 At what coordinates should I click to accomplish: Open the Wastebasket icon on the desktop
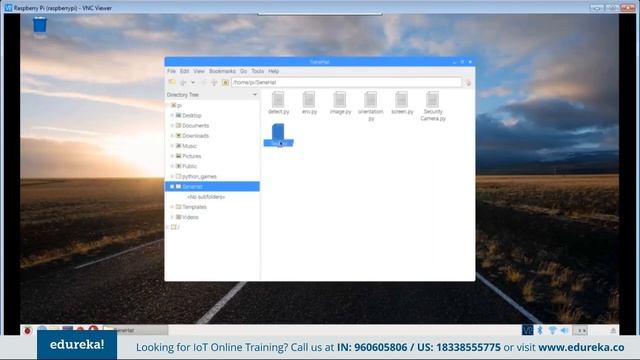pyautogui.click(x=40, y=27)
